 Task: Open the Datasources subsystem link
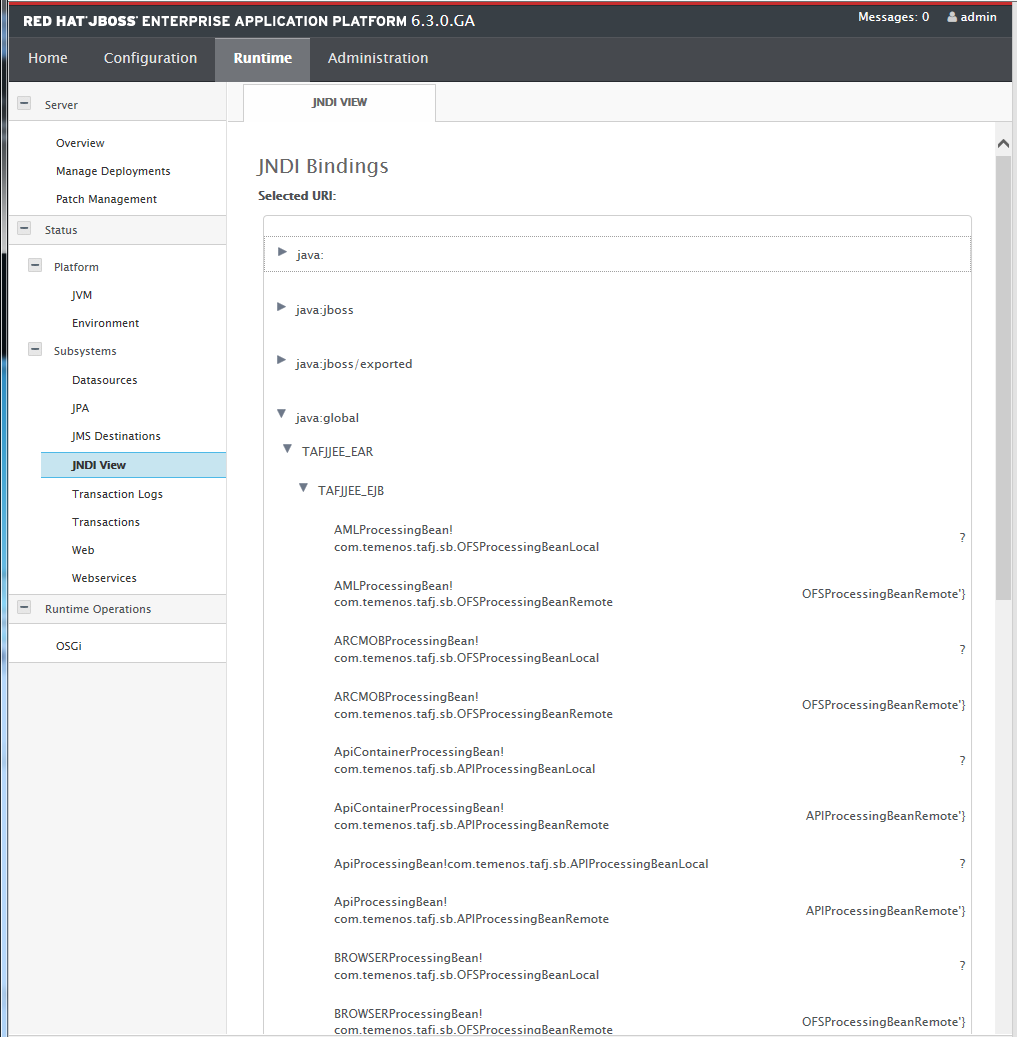tap(104, 380)
